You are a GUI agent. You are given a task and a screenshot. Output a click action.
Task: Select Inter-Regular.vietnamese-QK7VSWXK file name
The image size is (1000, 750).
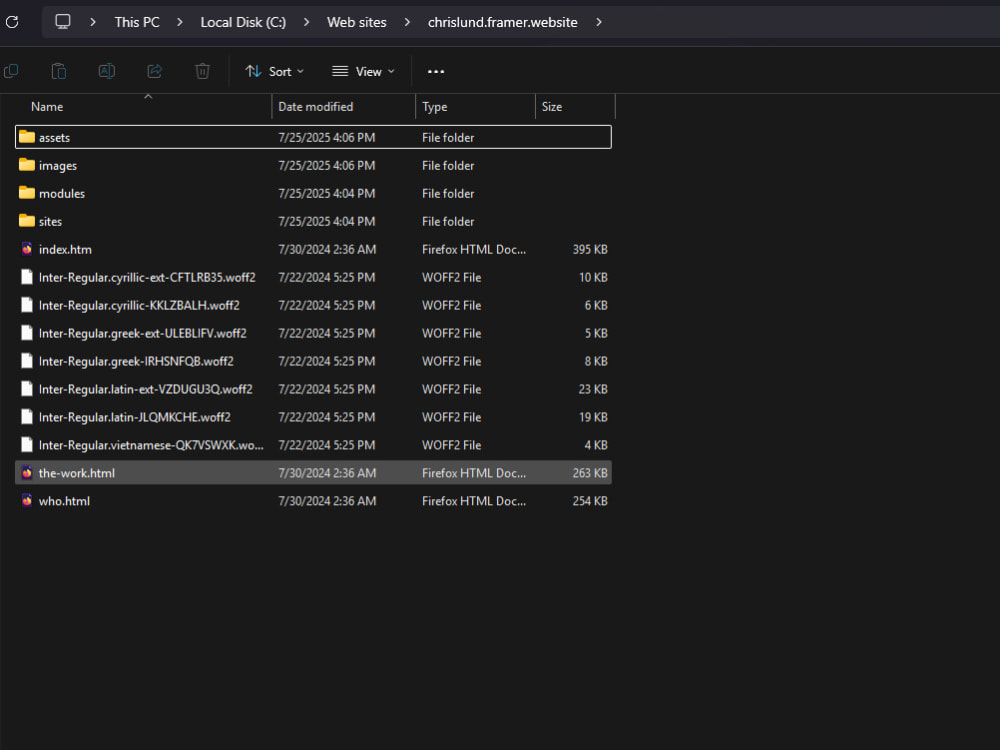pos(151,445)
